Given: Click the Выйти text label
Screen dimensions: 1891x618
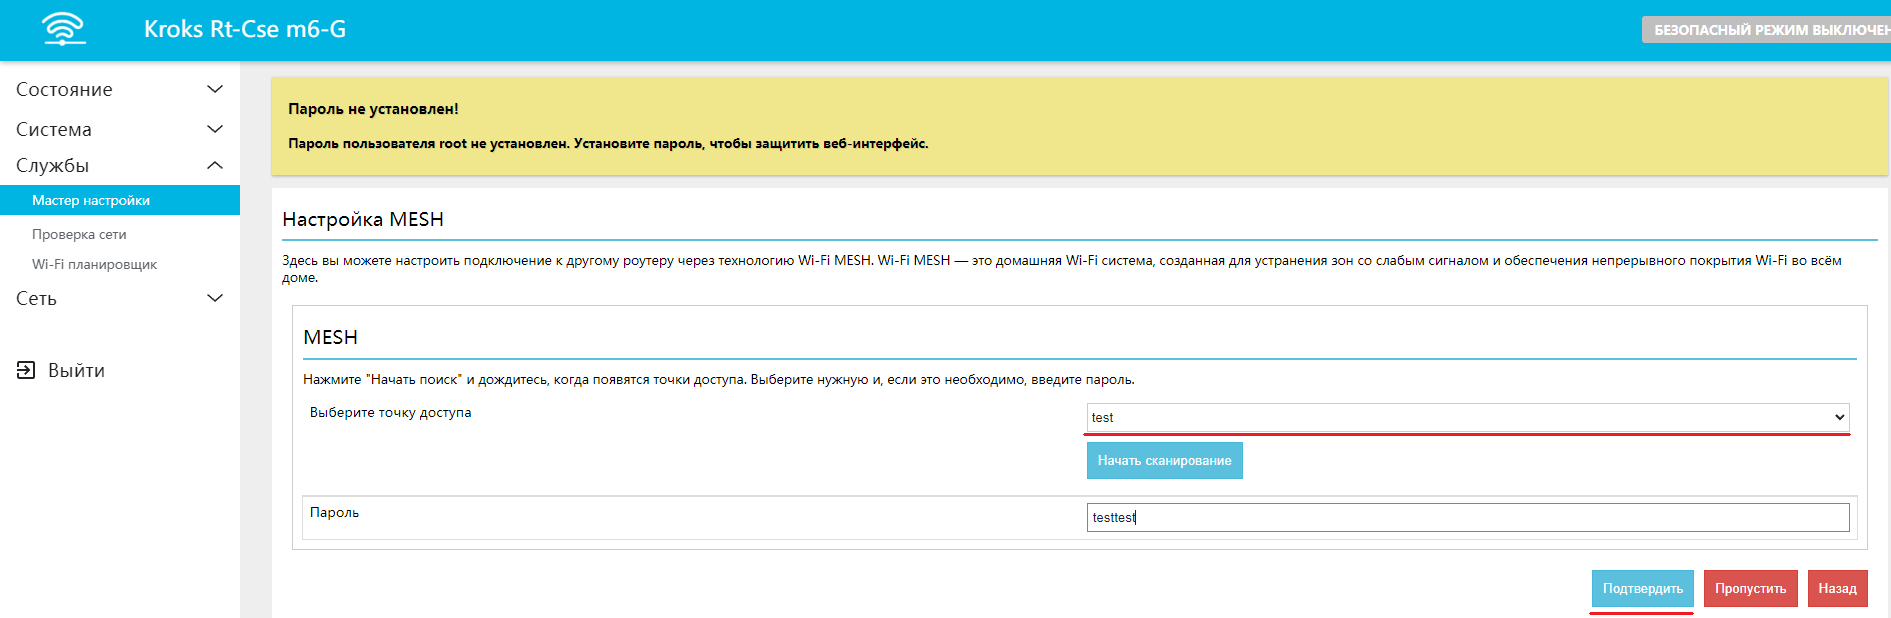Looking at the screenshot, I should point(76,370).
